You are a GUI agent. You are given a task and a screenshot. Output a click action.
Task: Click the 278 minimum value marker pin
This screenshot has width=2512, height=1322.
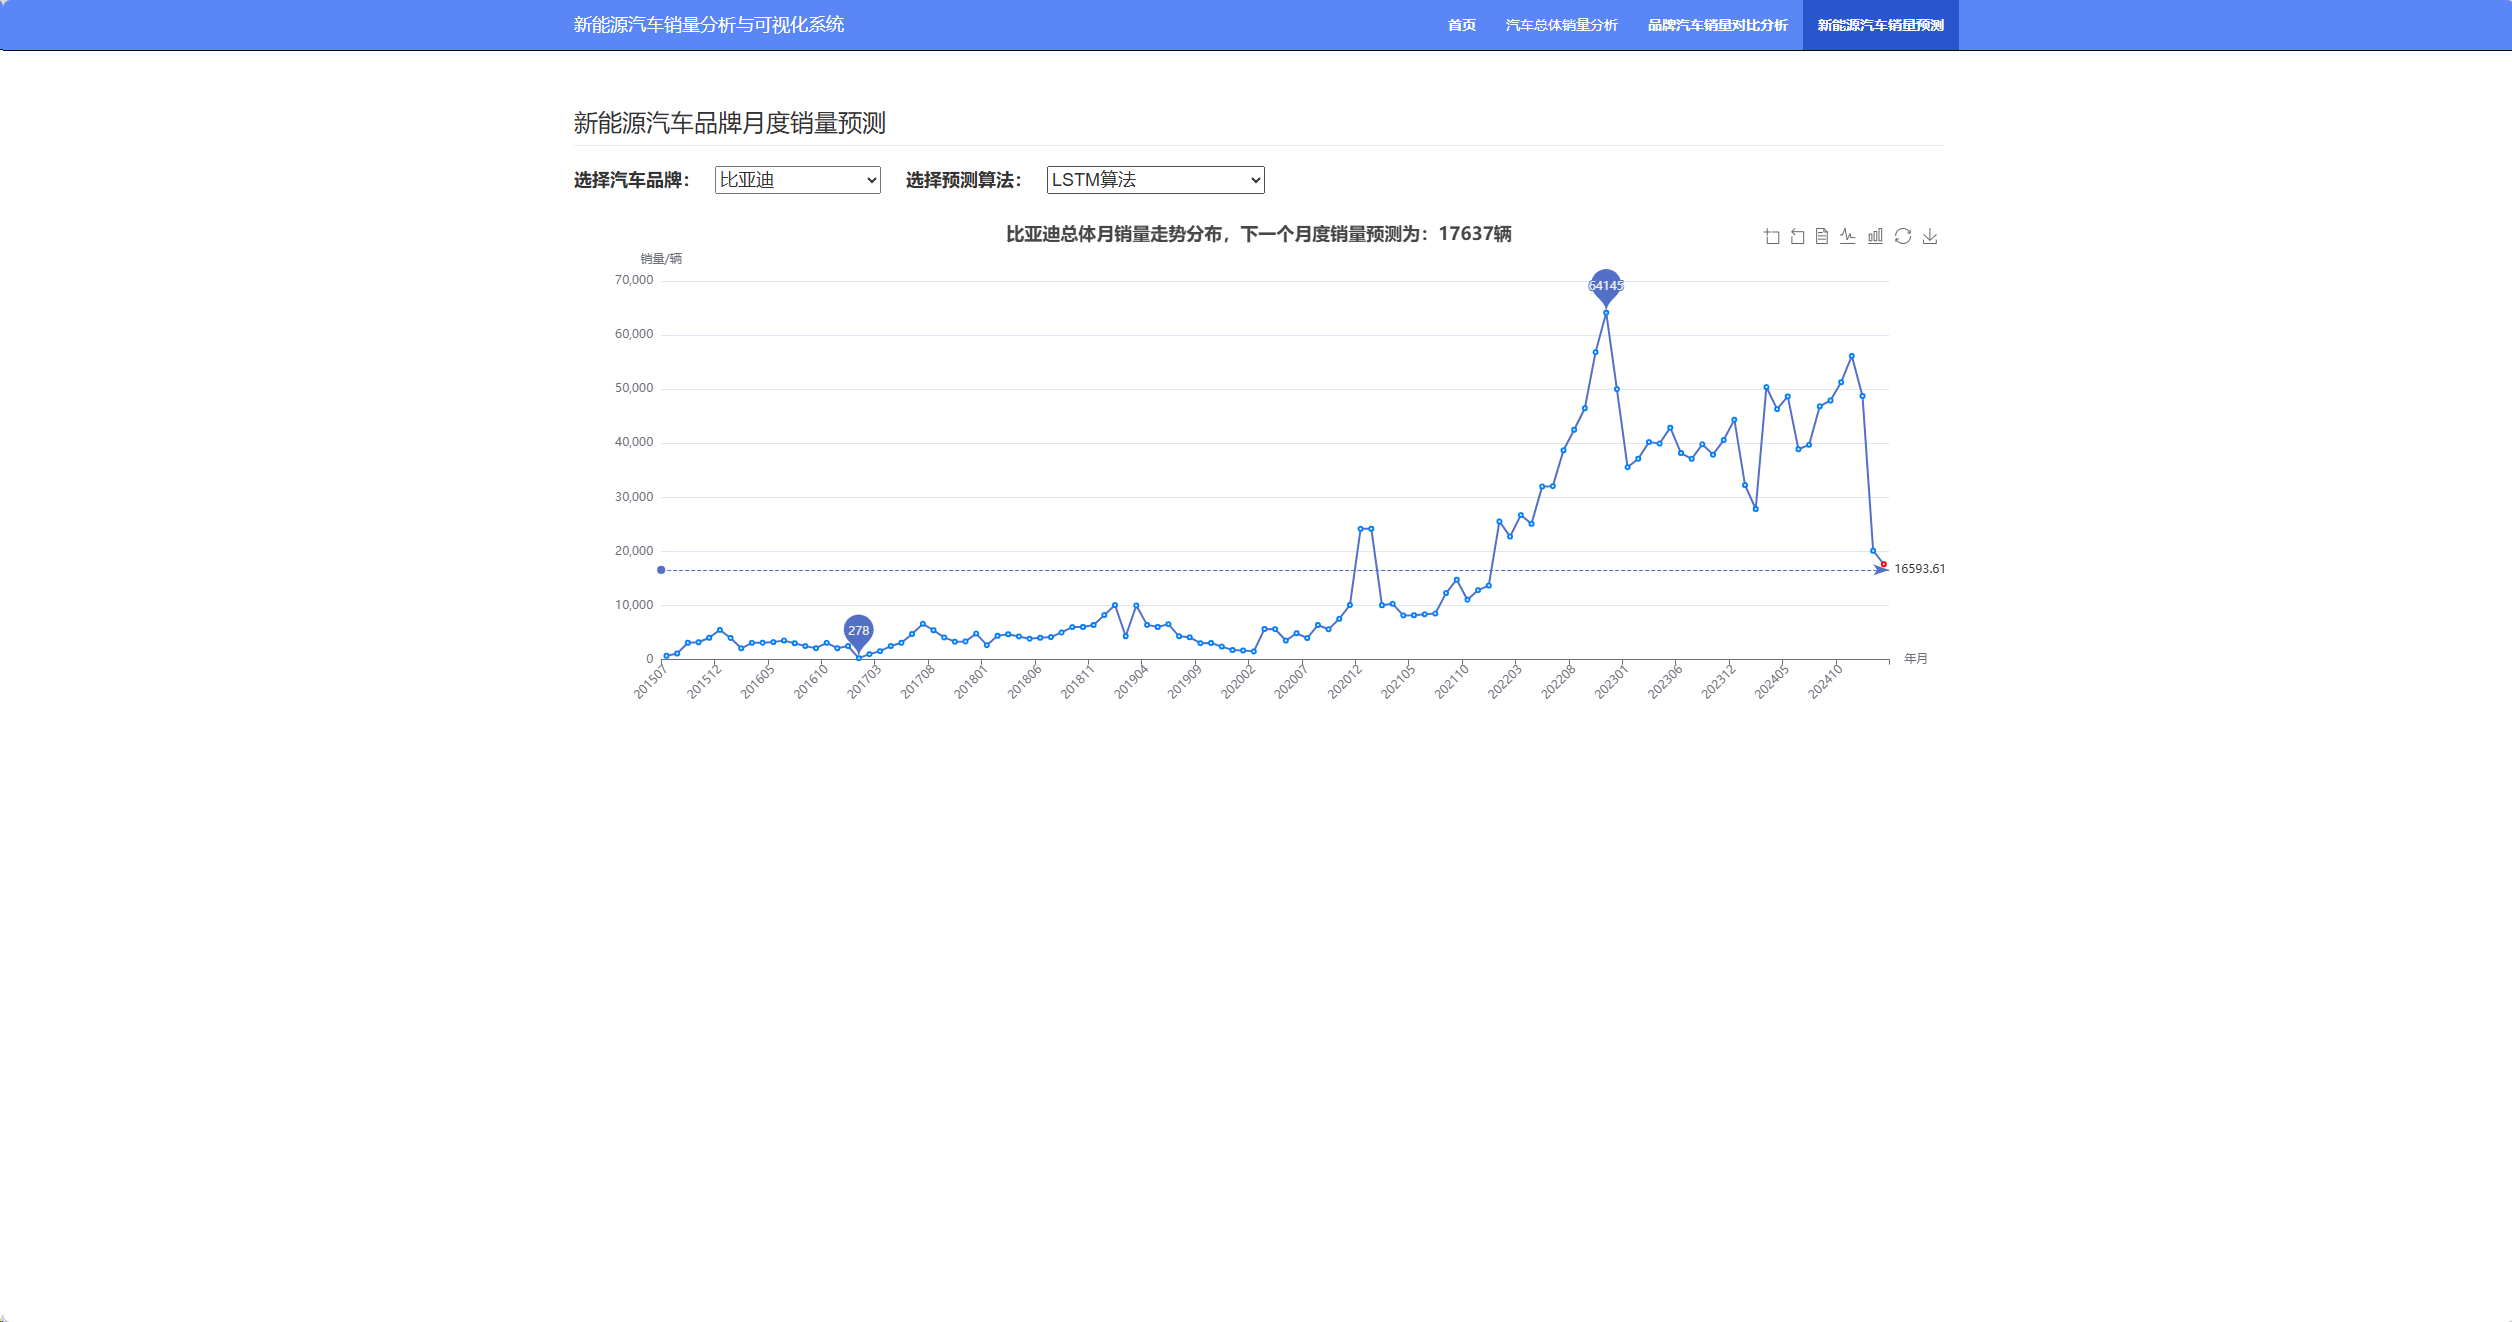(858, 630)
